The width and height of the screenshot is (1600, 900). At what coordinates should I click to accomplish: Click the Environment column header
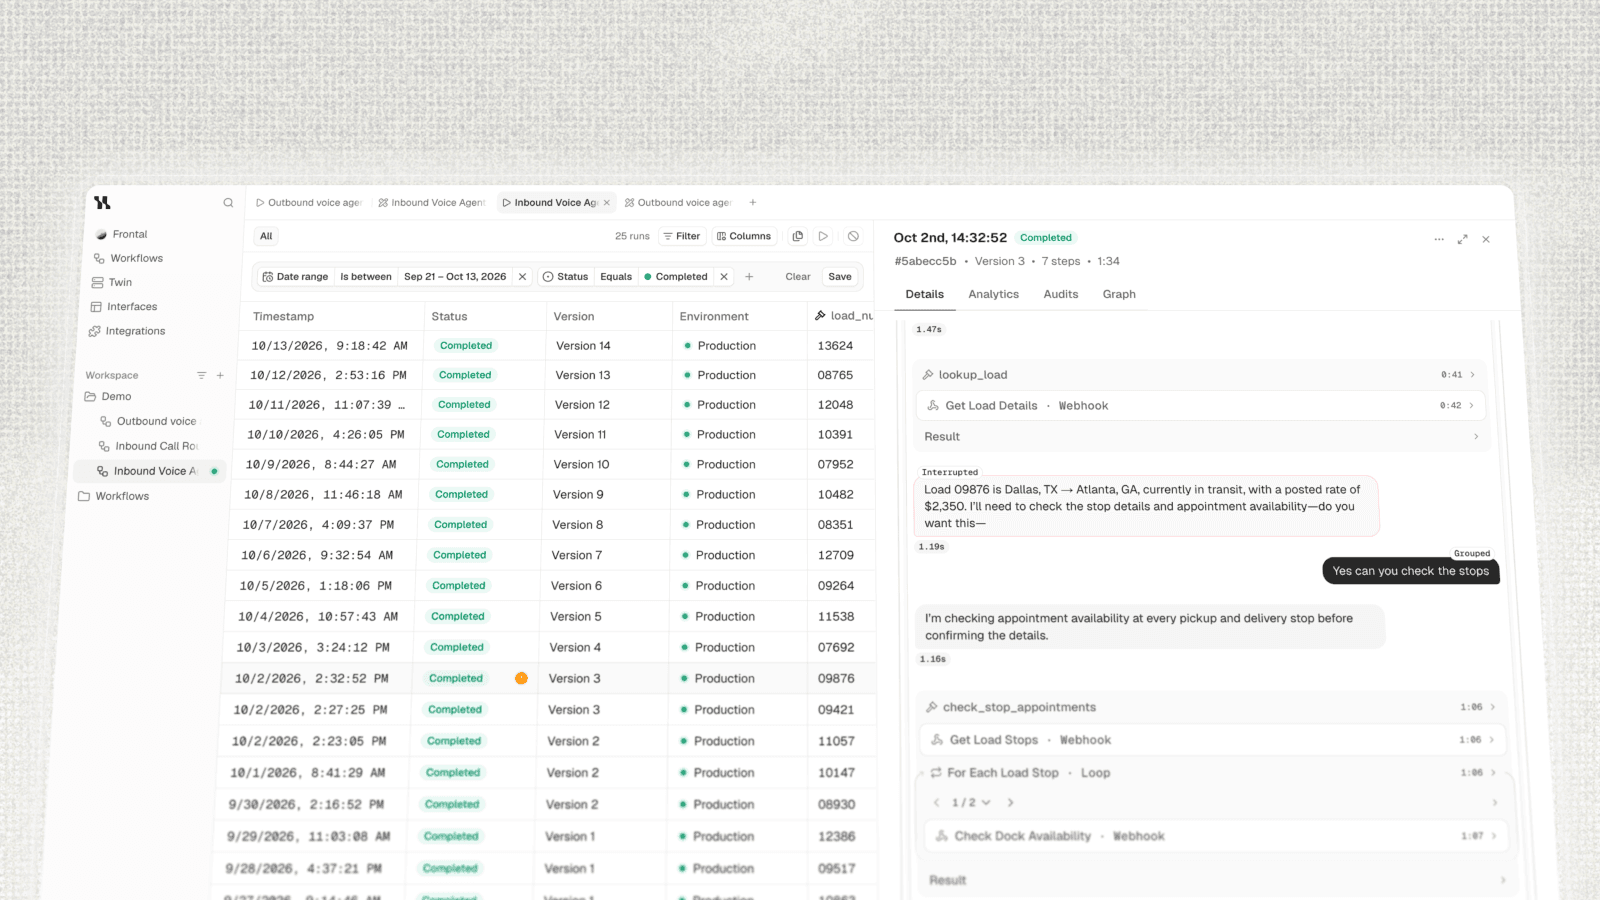pyautogui.click(x=714, y=316)
